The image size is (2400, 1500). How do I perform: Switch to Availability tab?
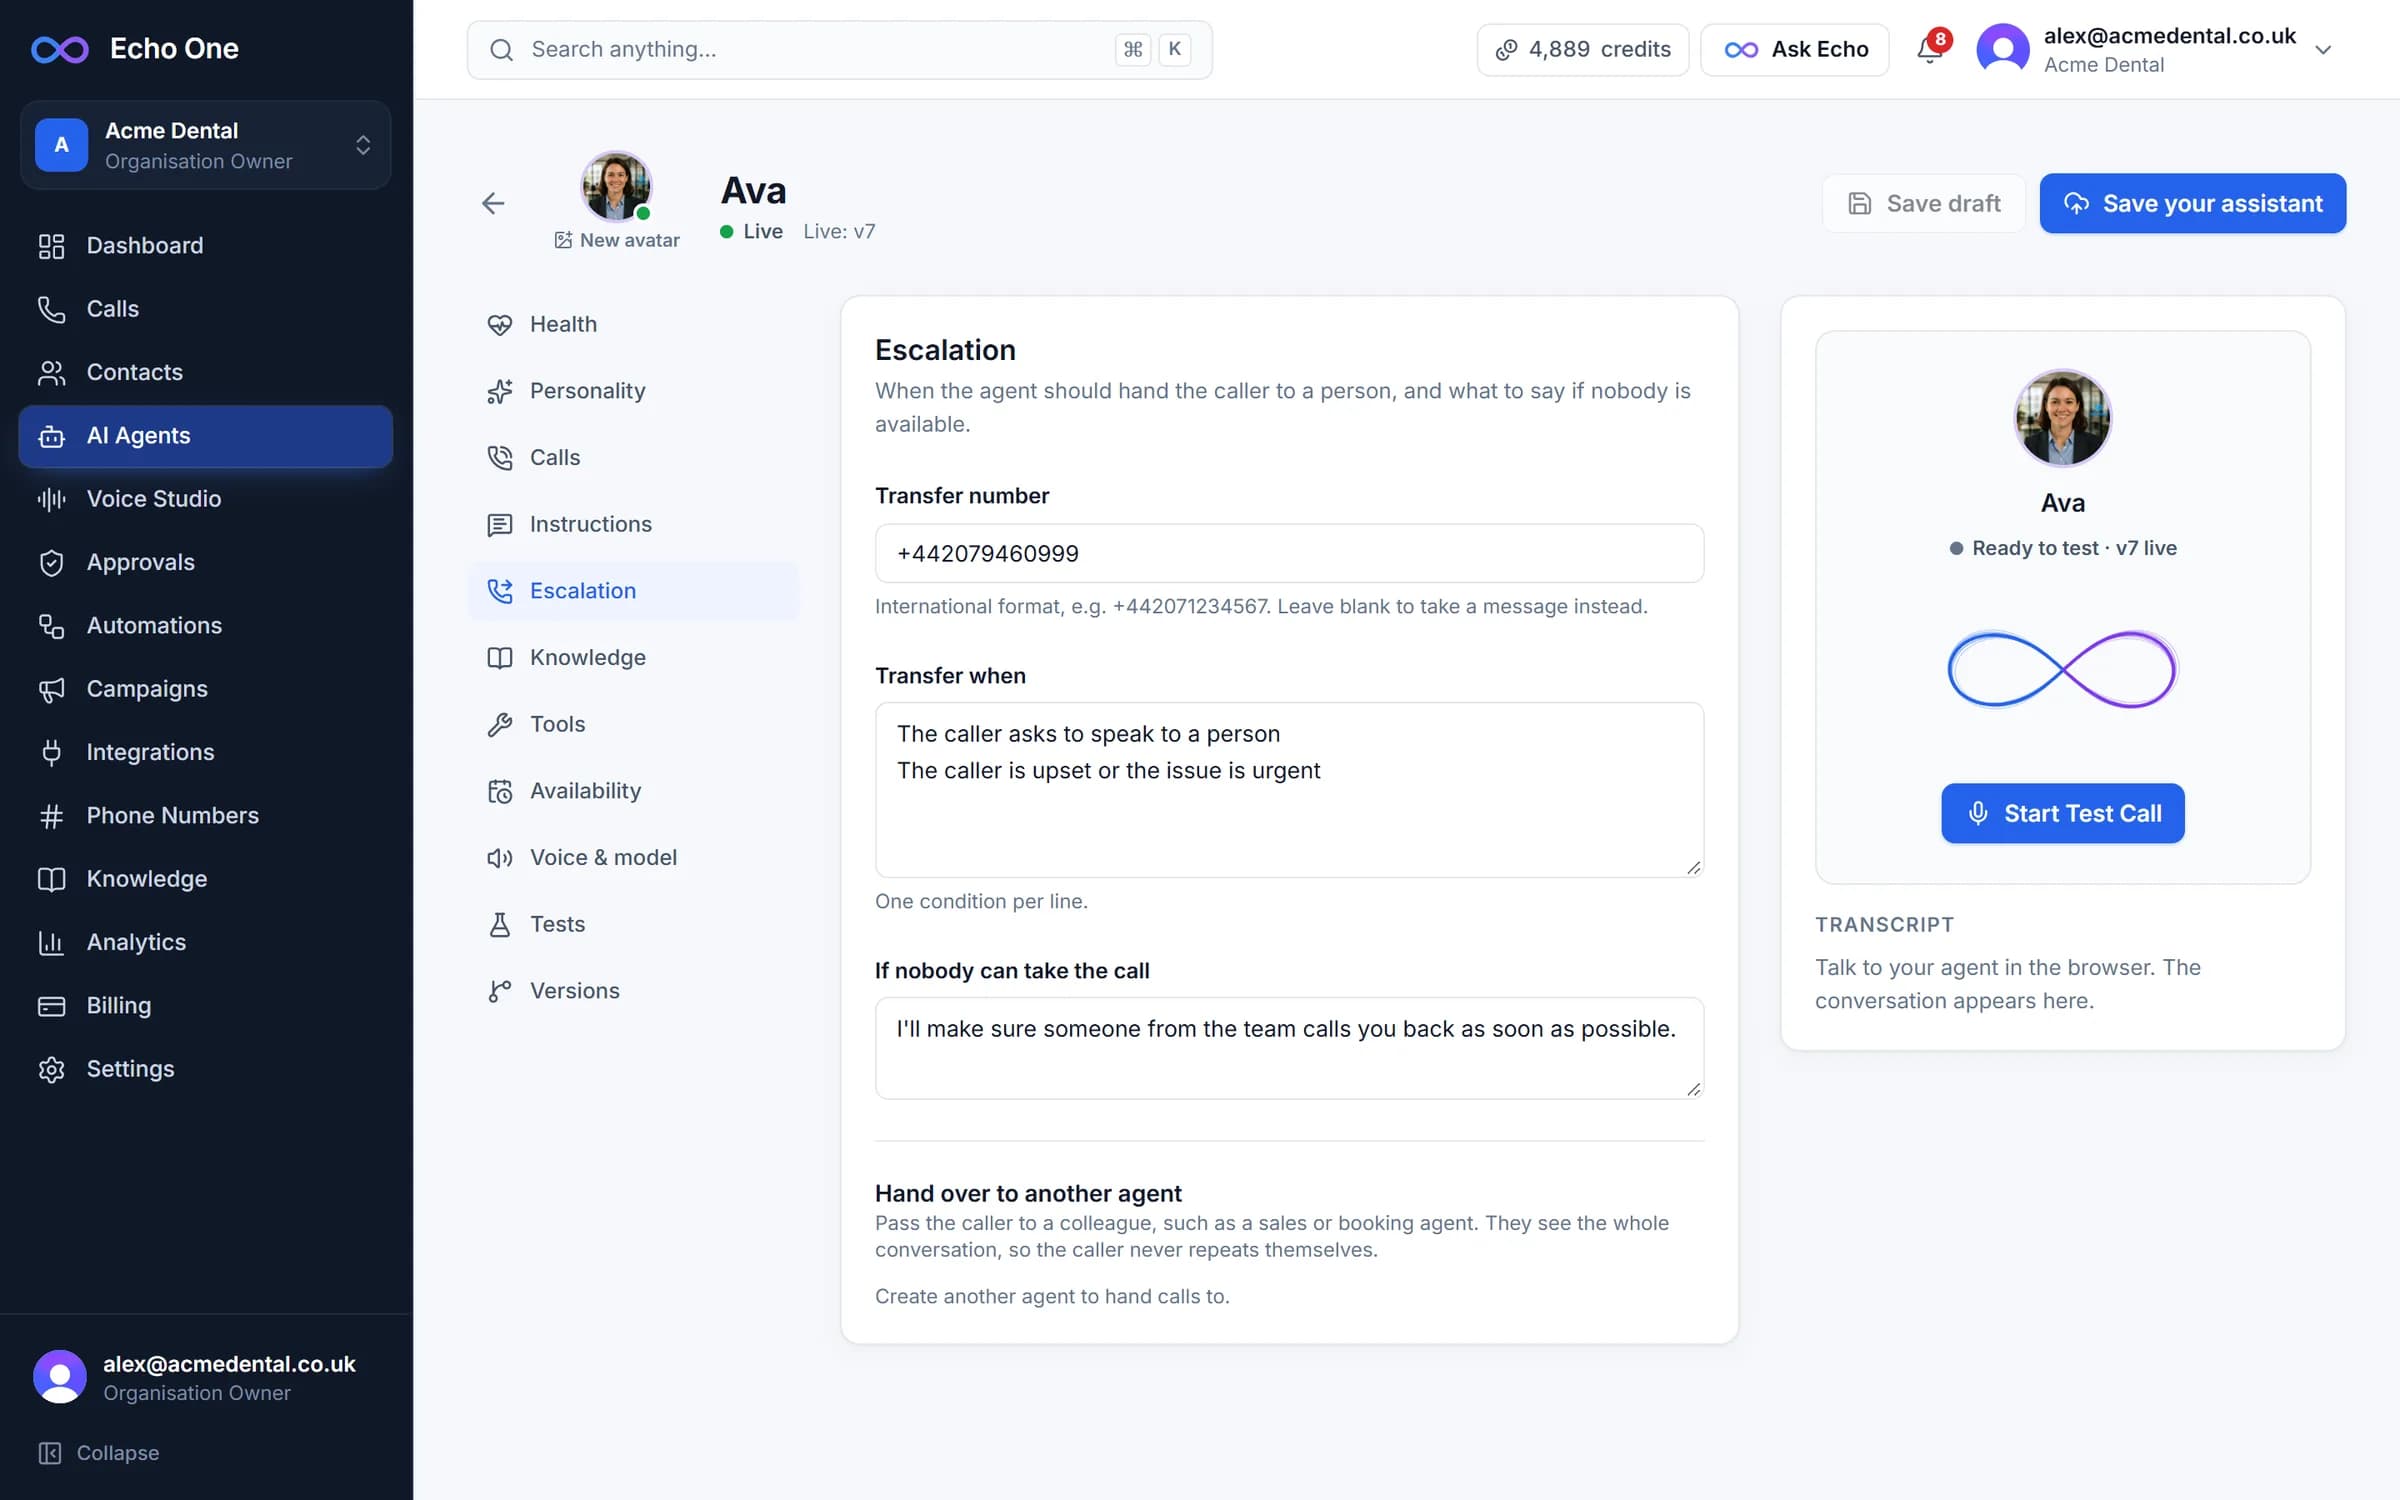coord(633,791)
